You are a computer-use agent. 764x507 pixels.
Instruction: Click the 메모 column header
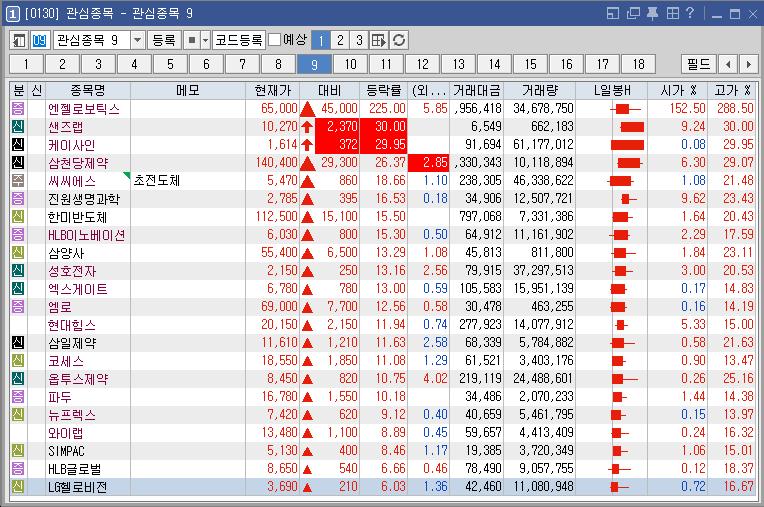(188, 90)
